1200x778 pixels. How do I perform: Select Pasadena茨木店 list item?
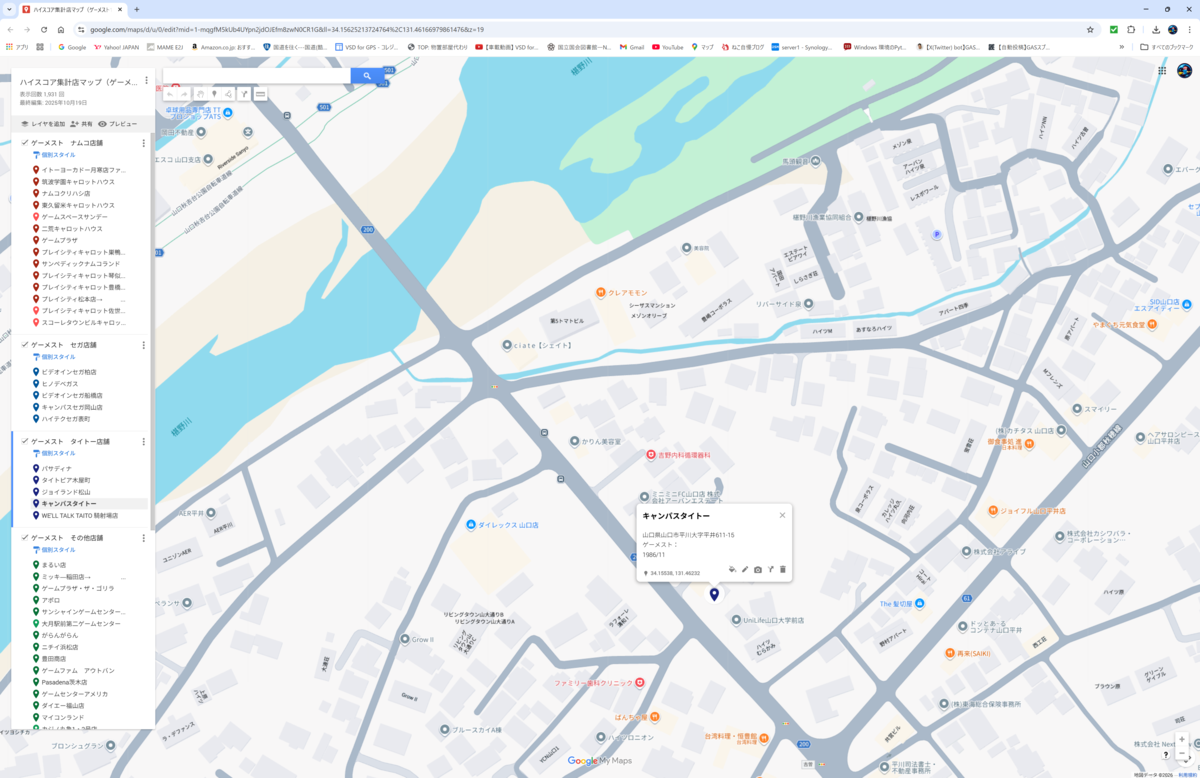click(x=65, y=682)
